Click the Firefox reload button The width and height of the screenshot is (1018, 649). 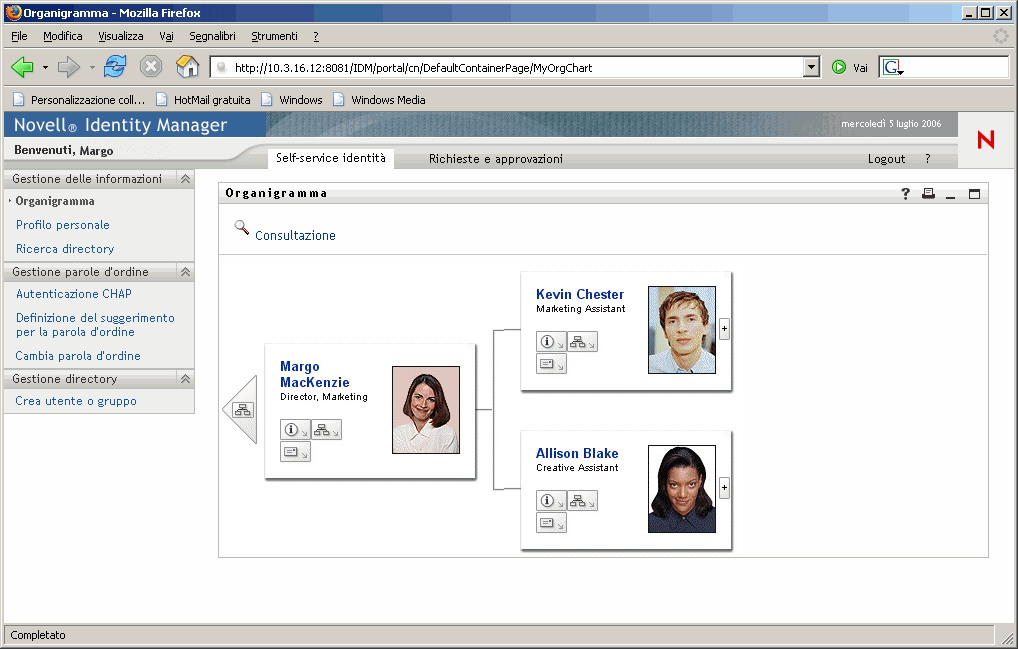coord(115,67)
